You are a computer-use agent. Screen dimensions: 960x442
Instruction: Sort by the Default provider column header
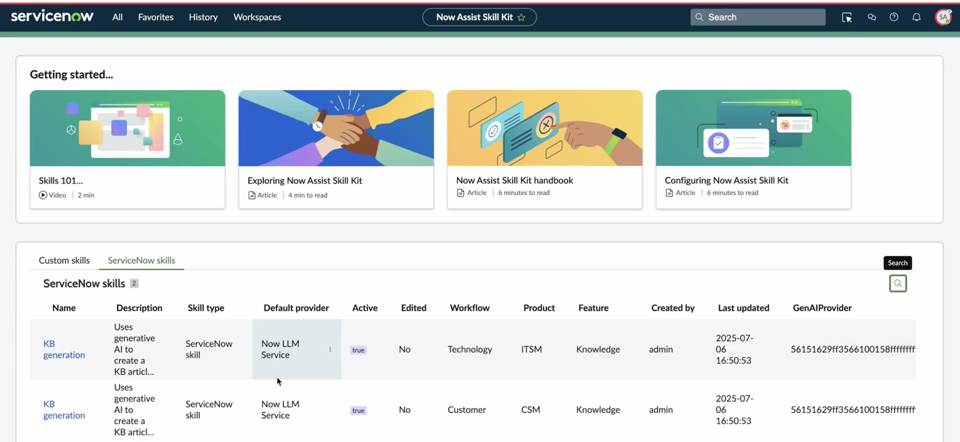pyautogui.click(x=296, y=308)
